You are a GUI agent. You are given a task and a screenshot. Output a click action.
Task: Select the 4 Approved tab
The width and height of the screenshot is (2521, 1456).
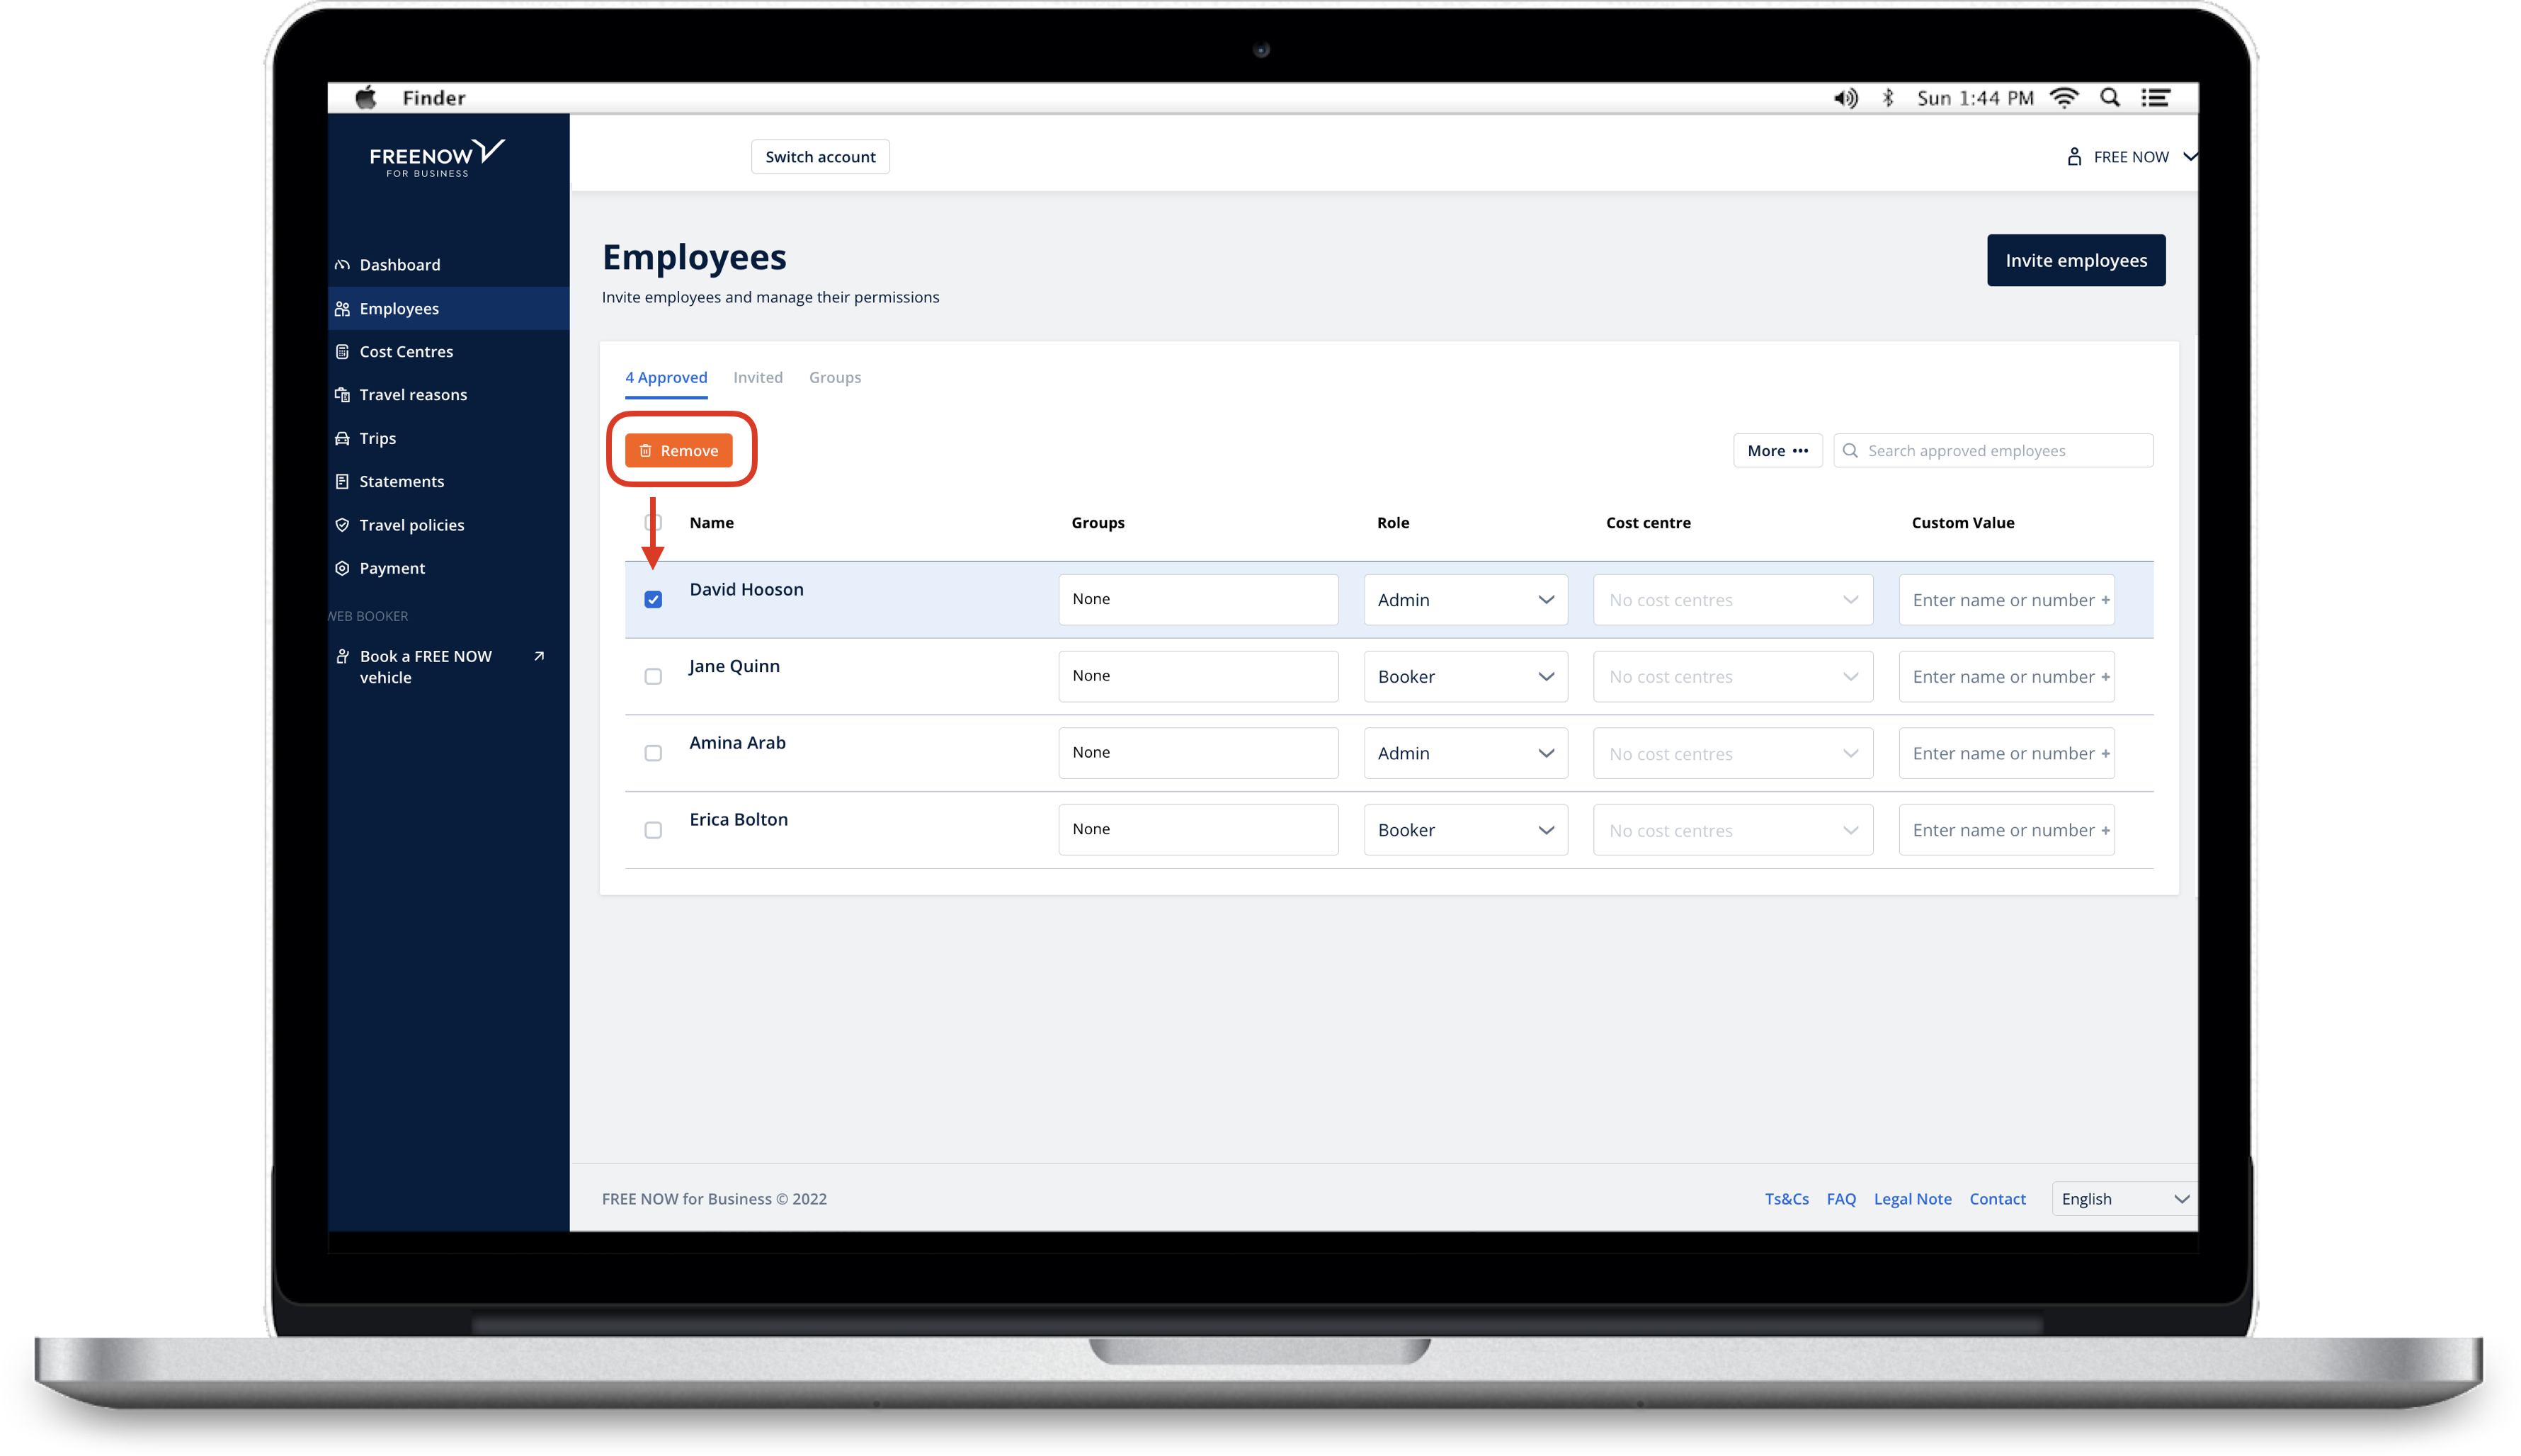(666, 378)
